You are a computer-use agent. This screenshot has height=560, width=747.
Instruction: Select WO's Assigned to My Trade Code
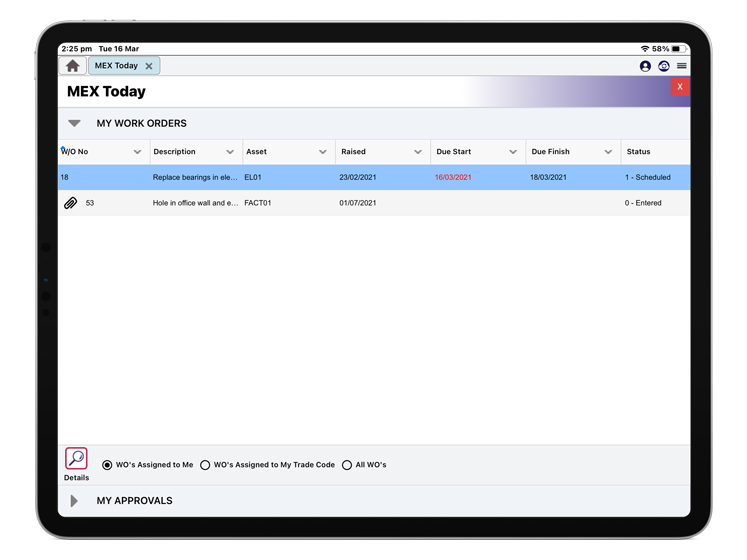(205, 465)
